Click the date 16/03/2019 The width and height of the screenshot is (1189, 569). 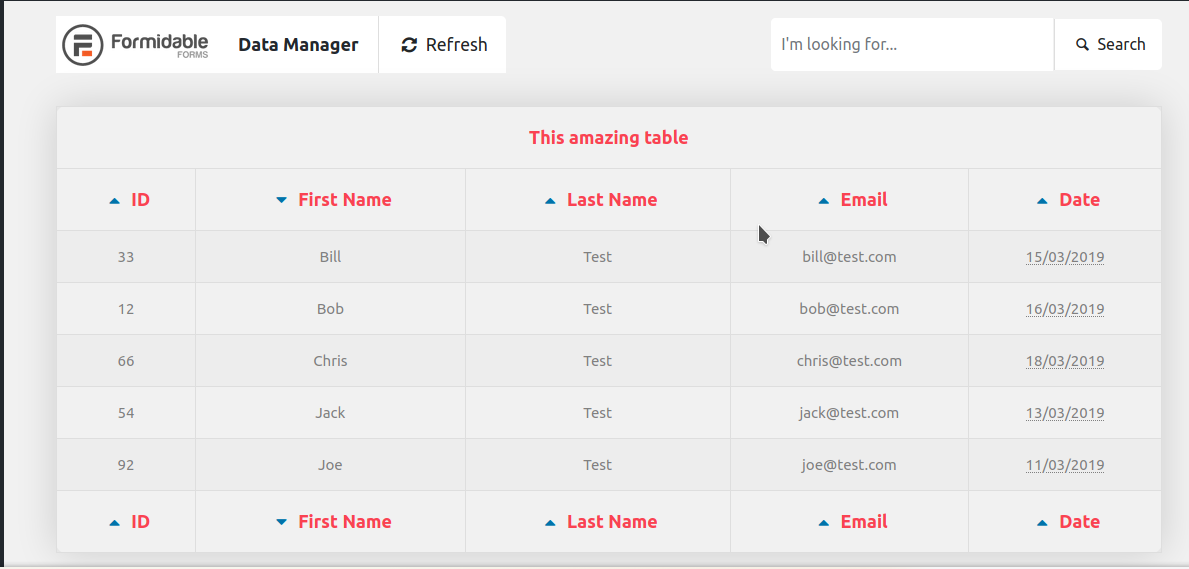click(x=1065, y=309)
